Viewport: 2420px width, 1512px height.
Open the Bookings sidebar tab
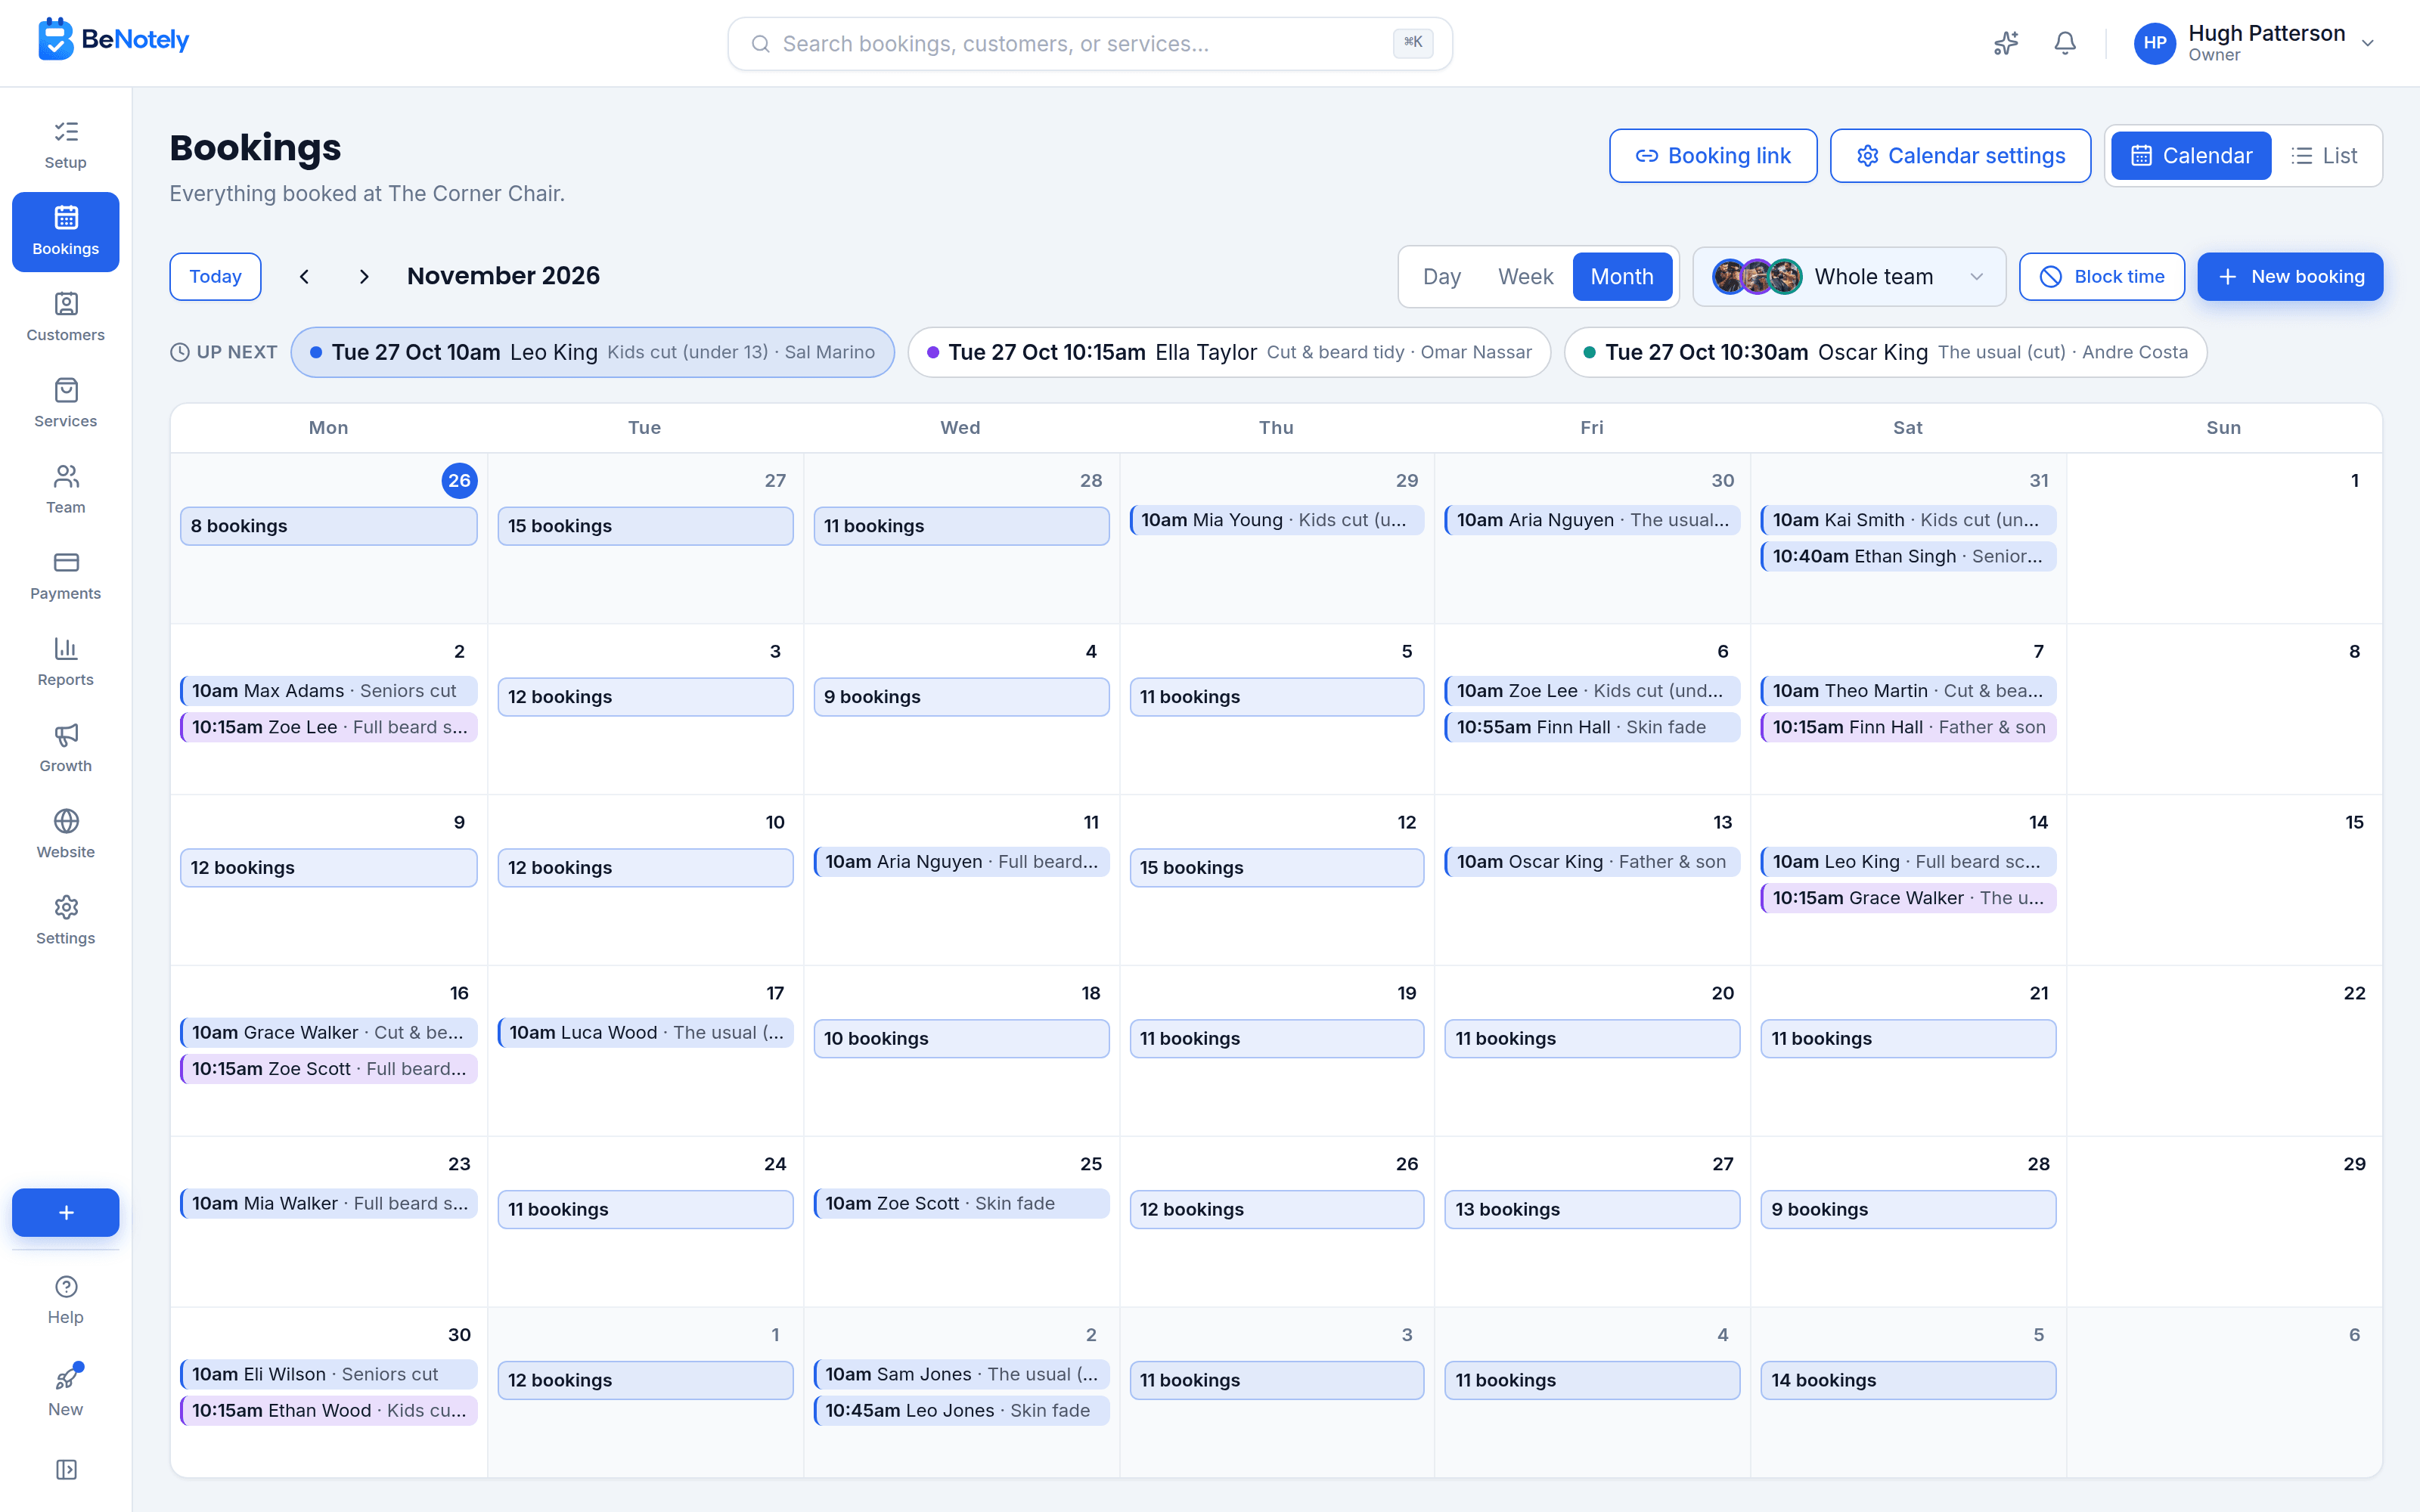point(66,231)
